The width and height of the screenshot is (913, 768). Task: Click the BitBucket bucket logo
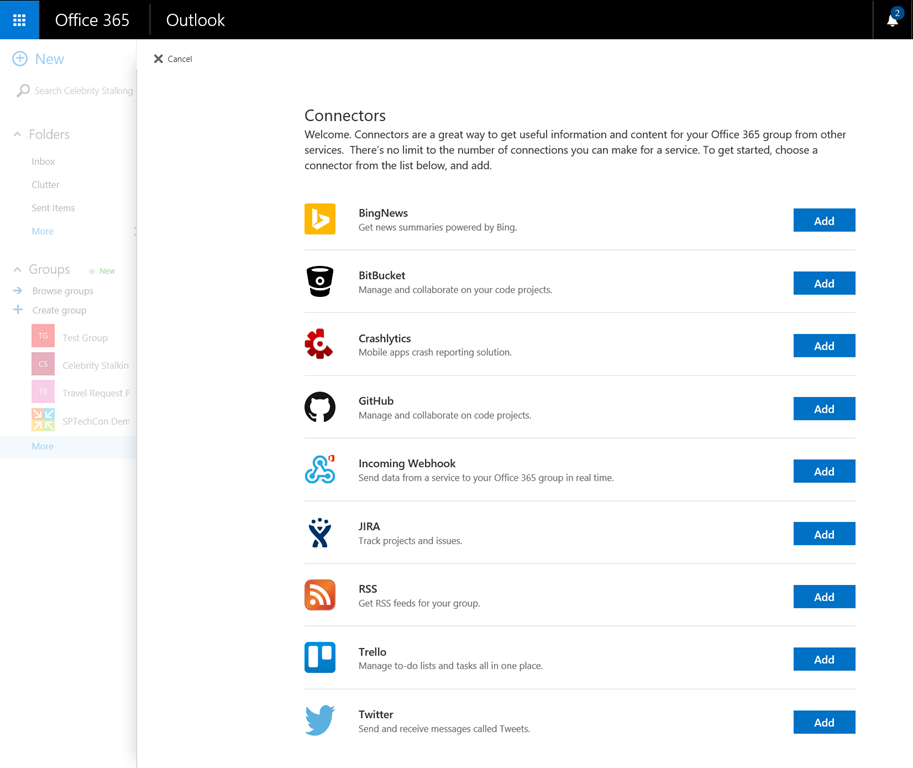(x=320, y=282)
